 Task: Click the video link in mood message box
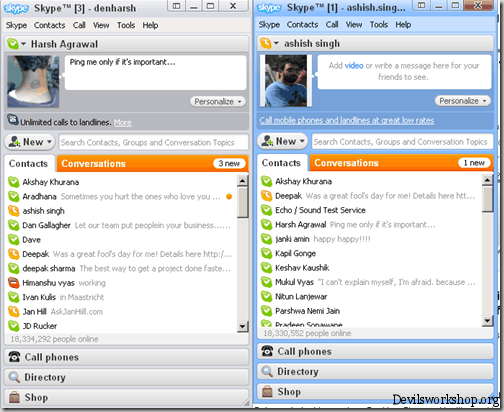(354, 66)
